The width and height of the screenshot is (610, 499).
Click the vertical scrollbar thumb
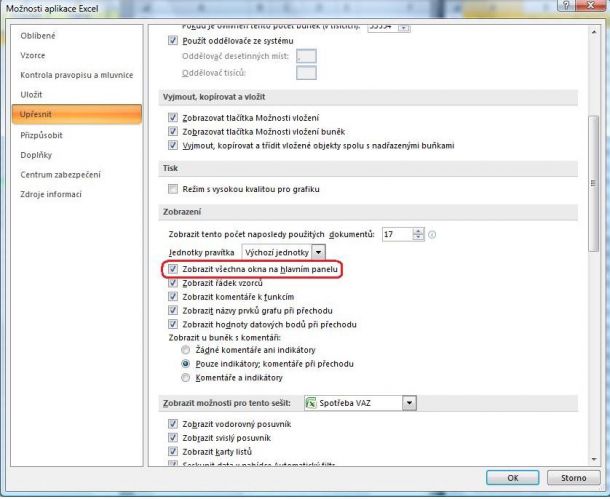coord(594,183)
